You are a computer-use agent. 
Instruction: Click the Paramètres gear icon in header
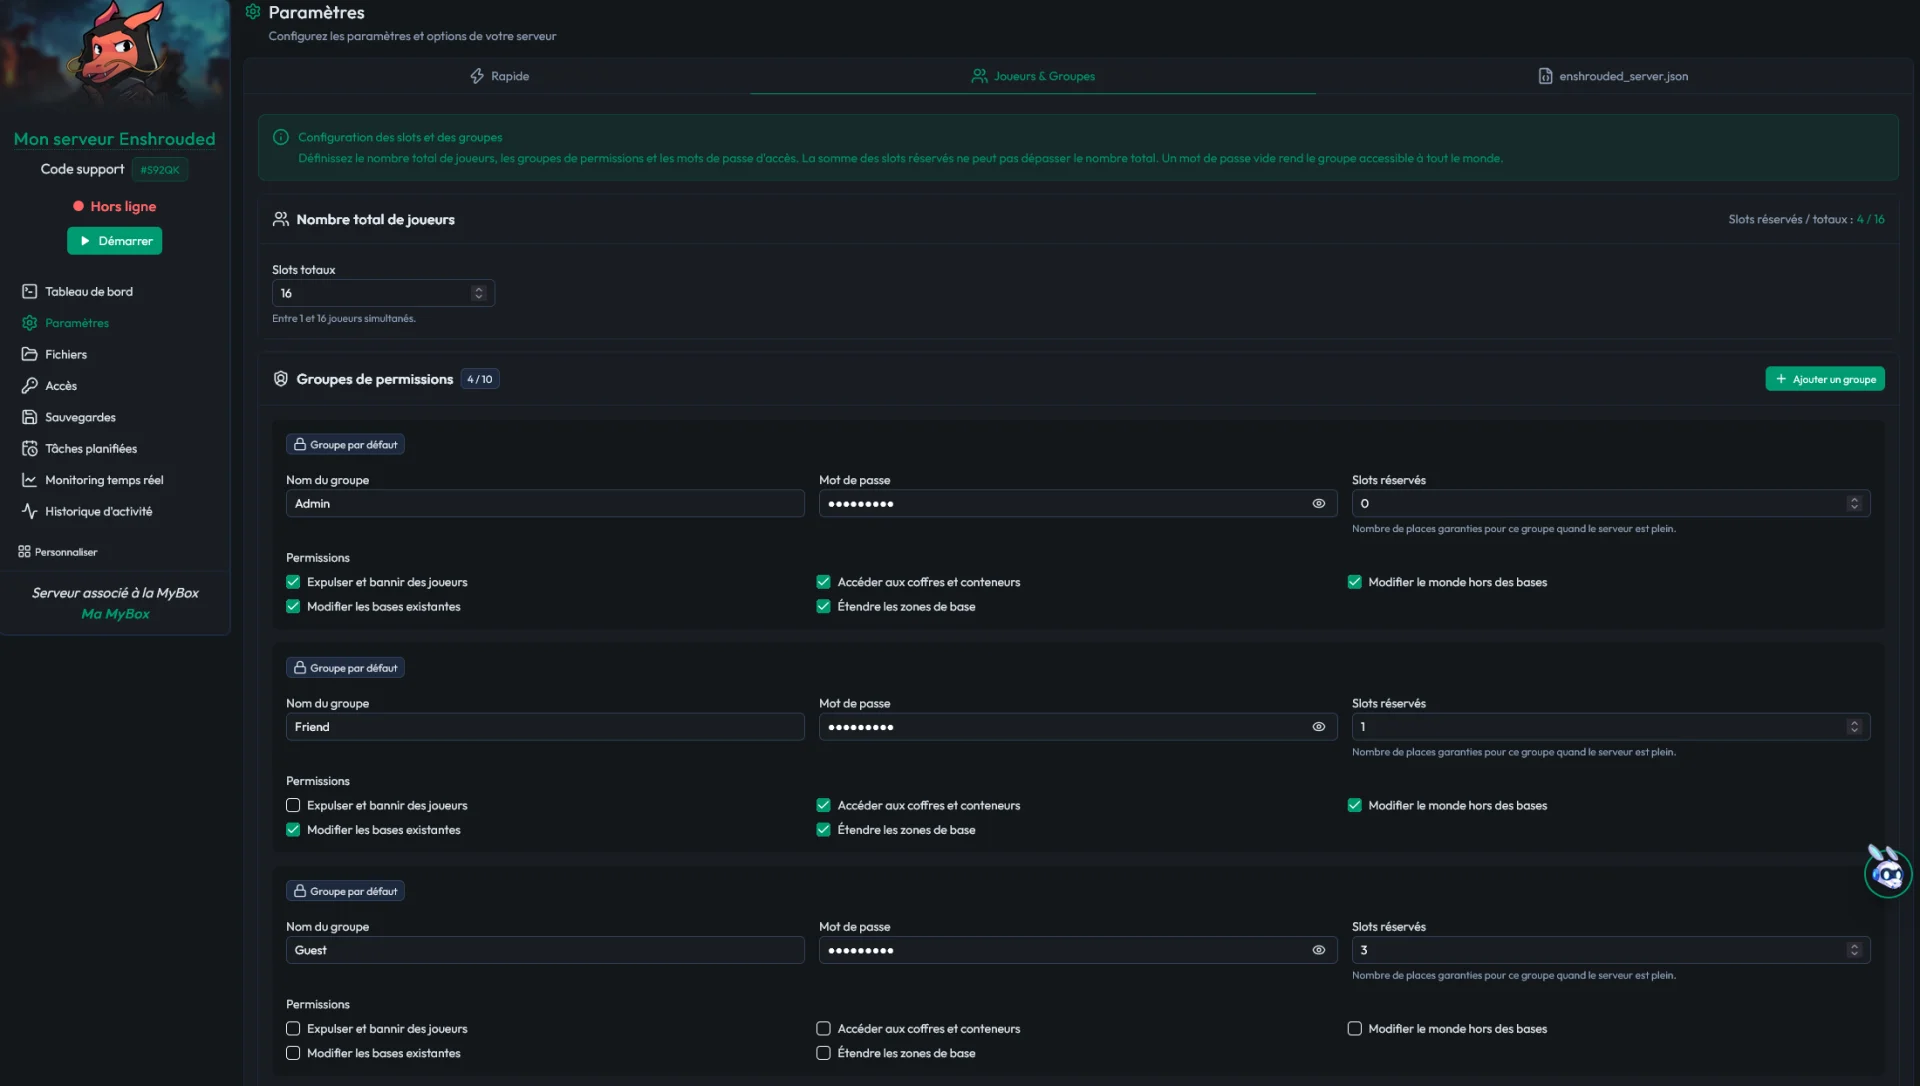tap(253, 12)
